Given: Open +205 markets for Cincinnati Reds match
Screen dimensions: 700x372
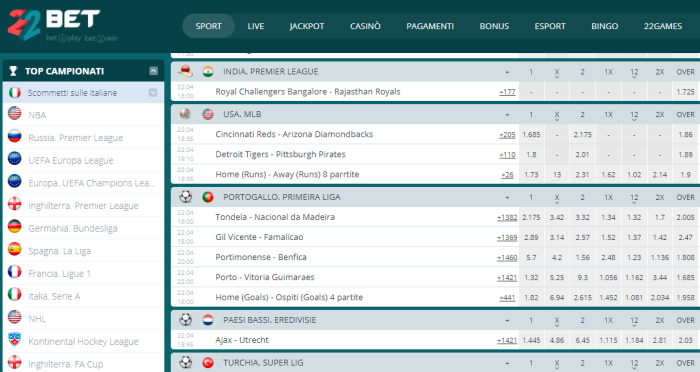Looking at the screenshot, I should [507, 134].
